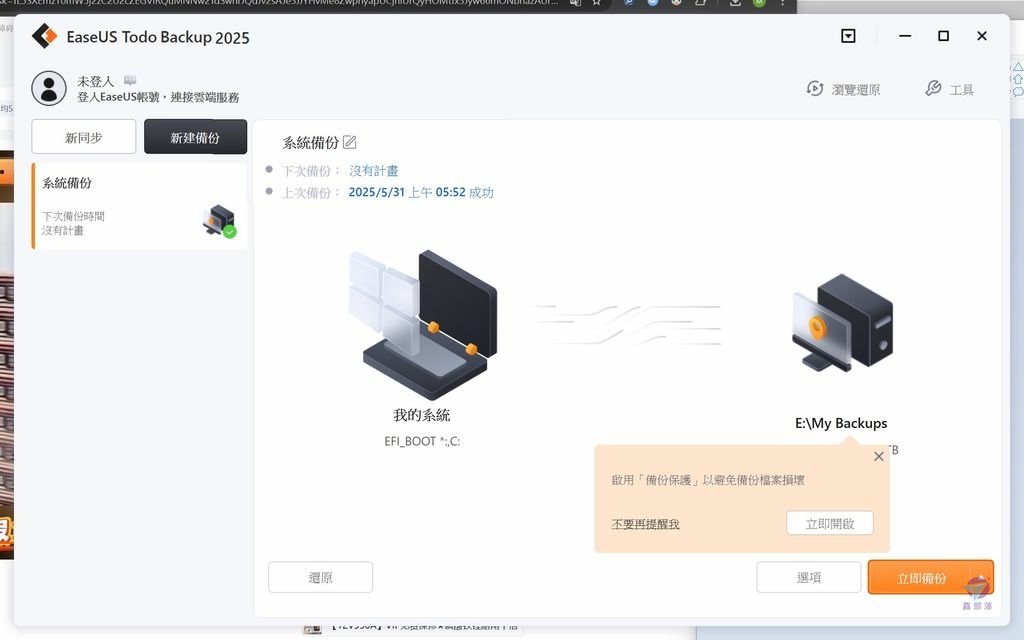Open Chrome's three-dot menu
1024x640 pixels.
pyautogui.click(x=783, y=6)
